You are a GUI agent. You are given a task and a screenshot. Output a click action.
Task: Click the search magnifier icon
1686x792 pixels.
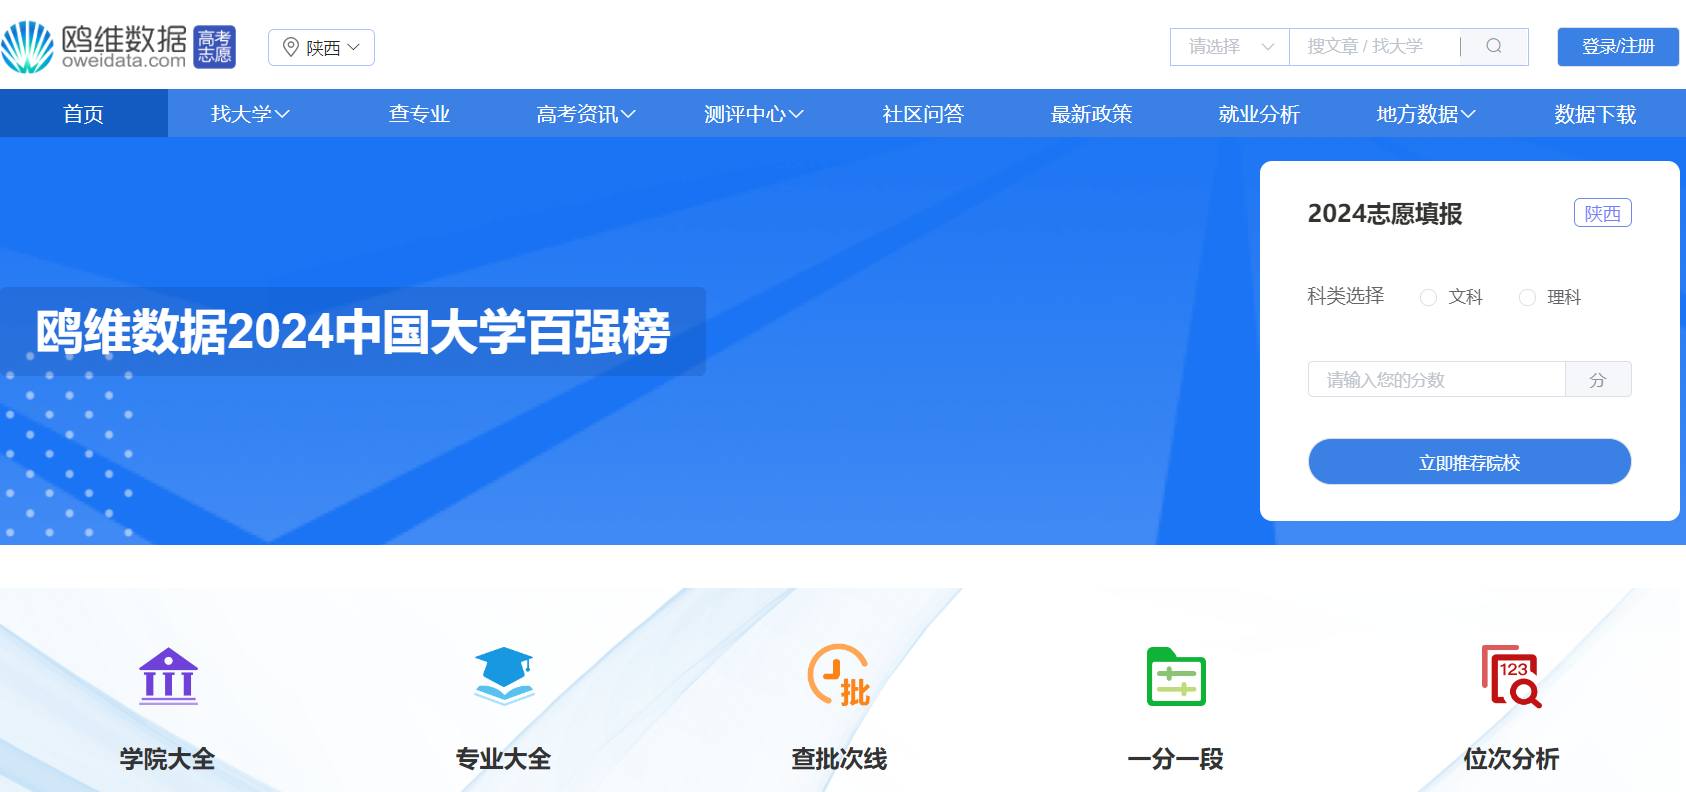click(x=1494, y=46)
